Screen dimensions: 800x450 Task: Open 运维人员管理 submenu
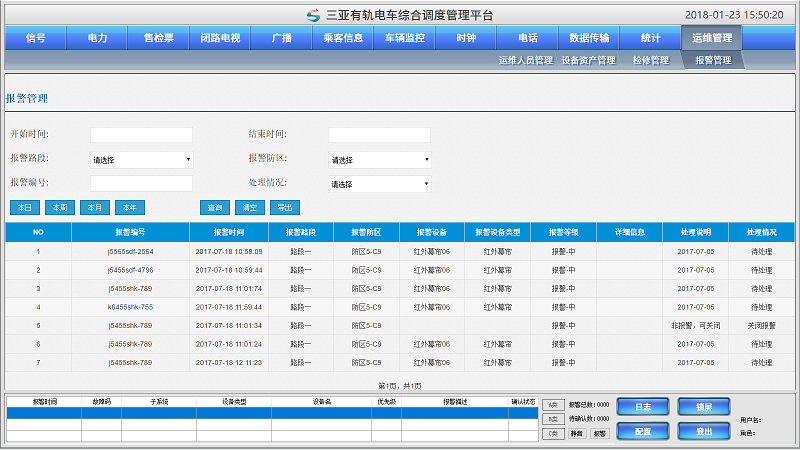pyautogui.click(x=526, y=60)
